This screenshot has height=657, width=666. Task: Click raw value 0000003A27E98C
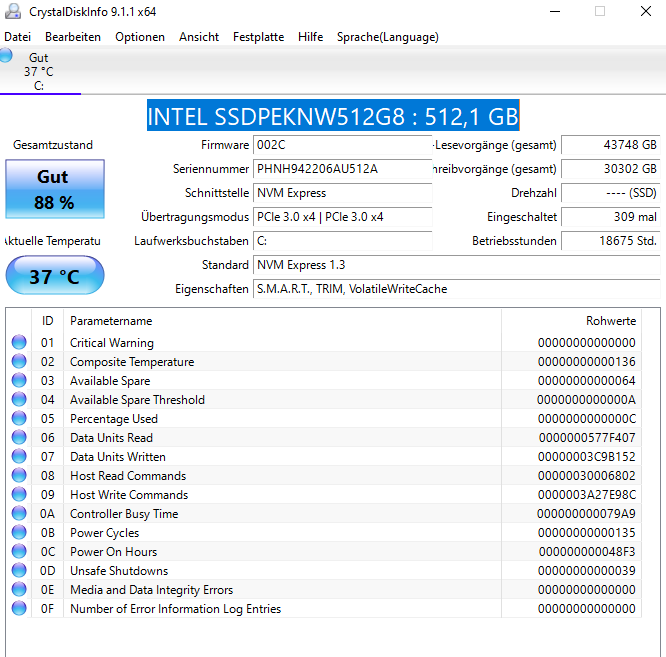[x=587, y=495]
